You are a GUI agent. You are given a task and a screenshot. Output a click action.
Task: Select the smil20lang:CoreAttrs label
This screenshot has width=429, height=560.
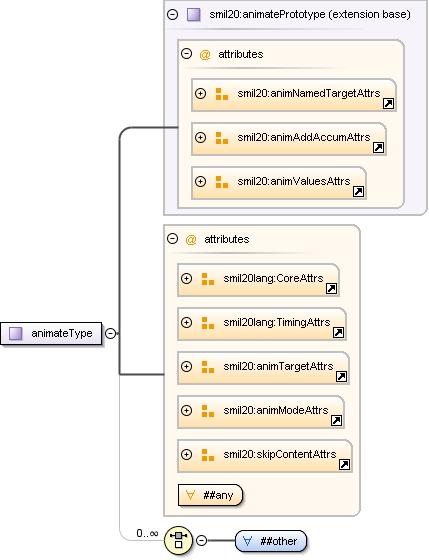point(273,278)
